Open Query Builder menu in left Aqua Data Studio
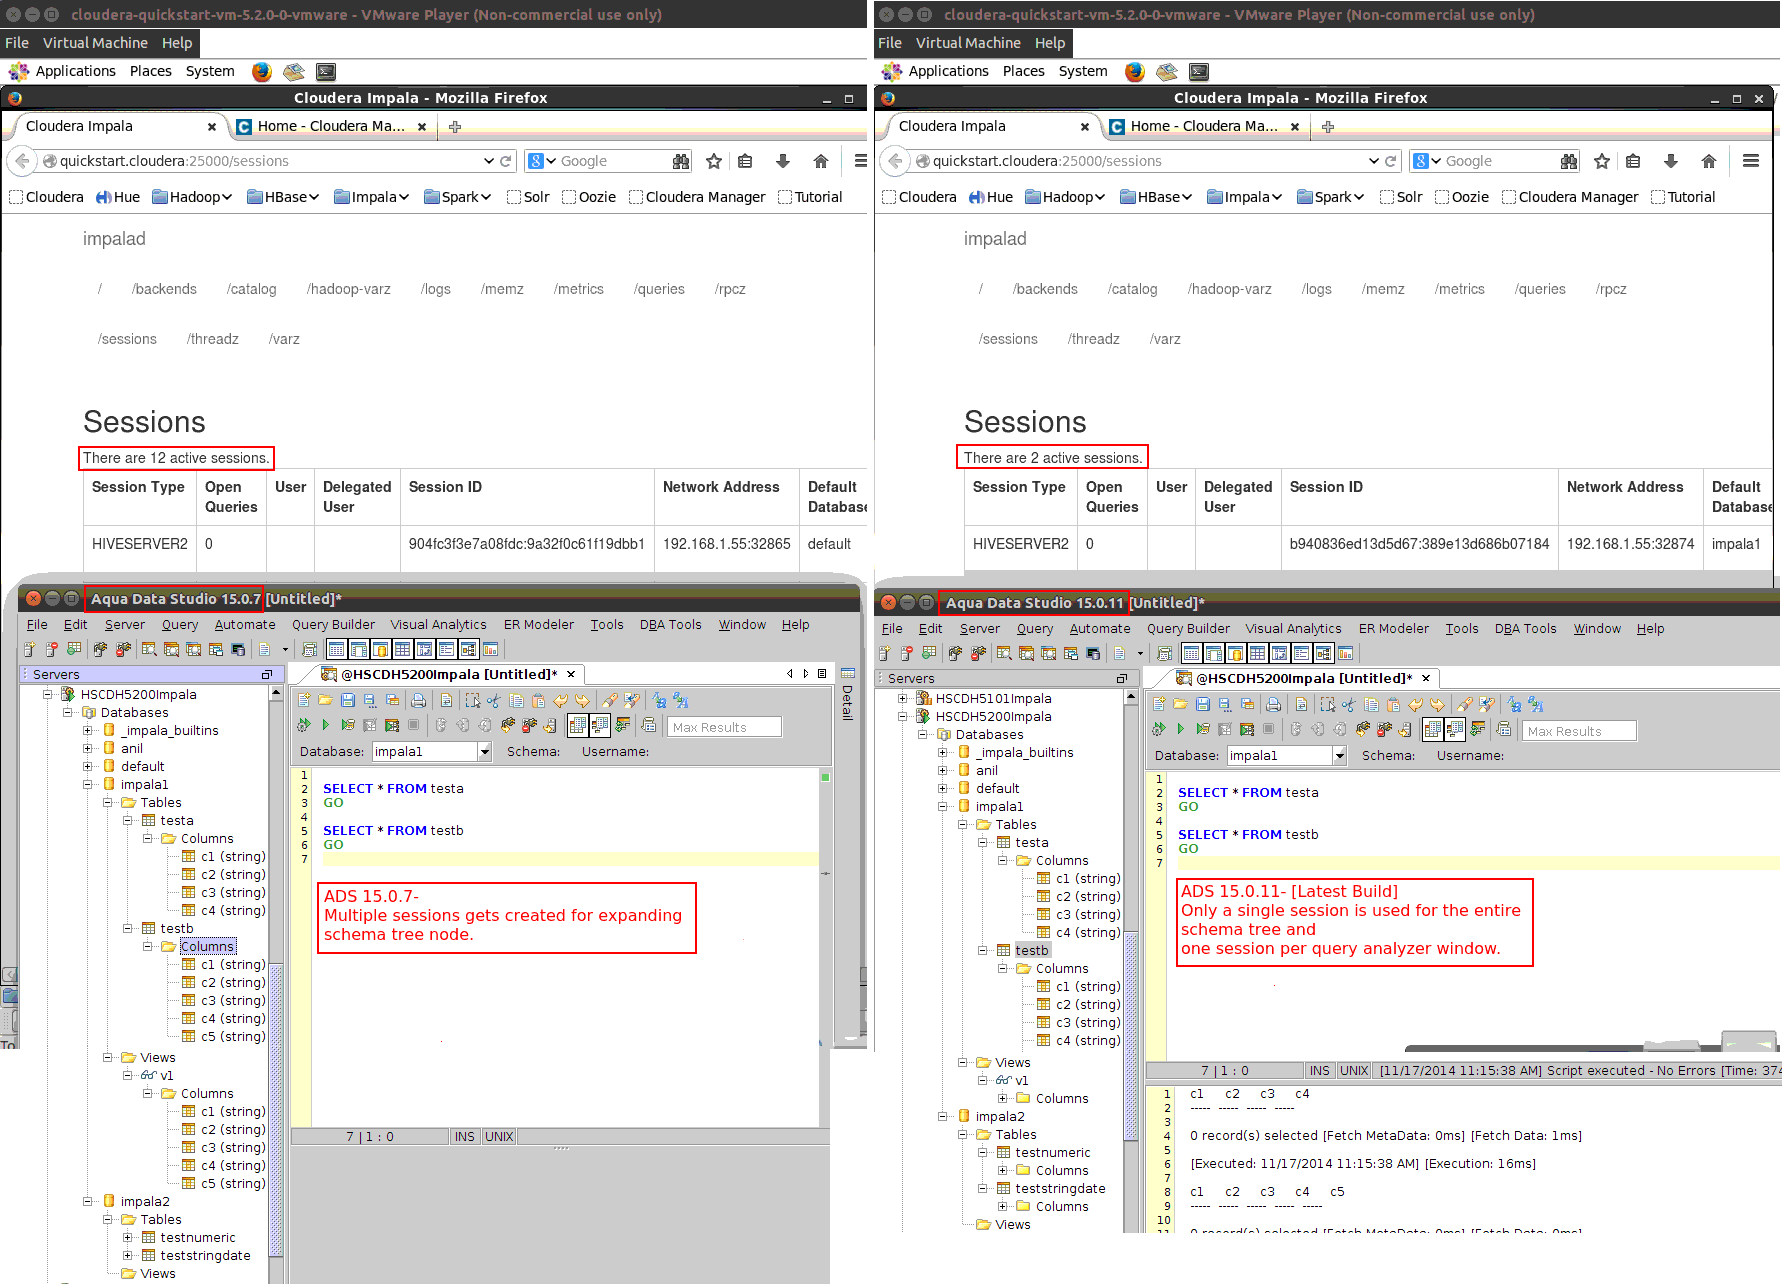The width and height of the screenshot is (1782, 1288). 333,625
